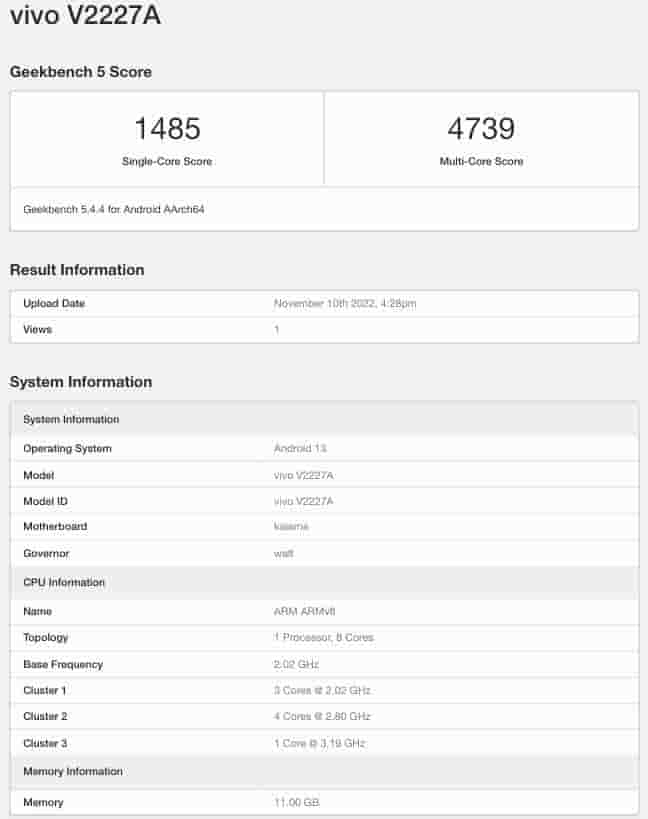Image resolution: width=648 pixels, height=819 pixels.
Task: Click the Android 13 operating system value
Action: (x=300, y=448)
